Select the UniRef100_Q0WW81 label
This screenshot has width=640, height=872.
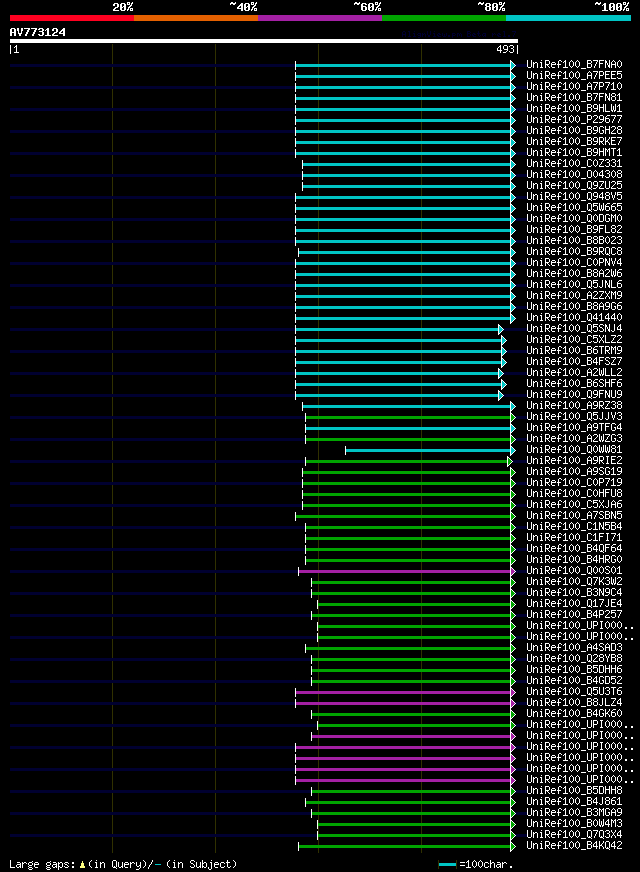click(x=574, y=449)
